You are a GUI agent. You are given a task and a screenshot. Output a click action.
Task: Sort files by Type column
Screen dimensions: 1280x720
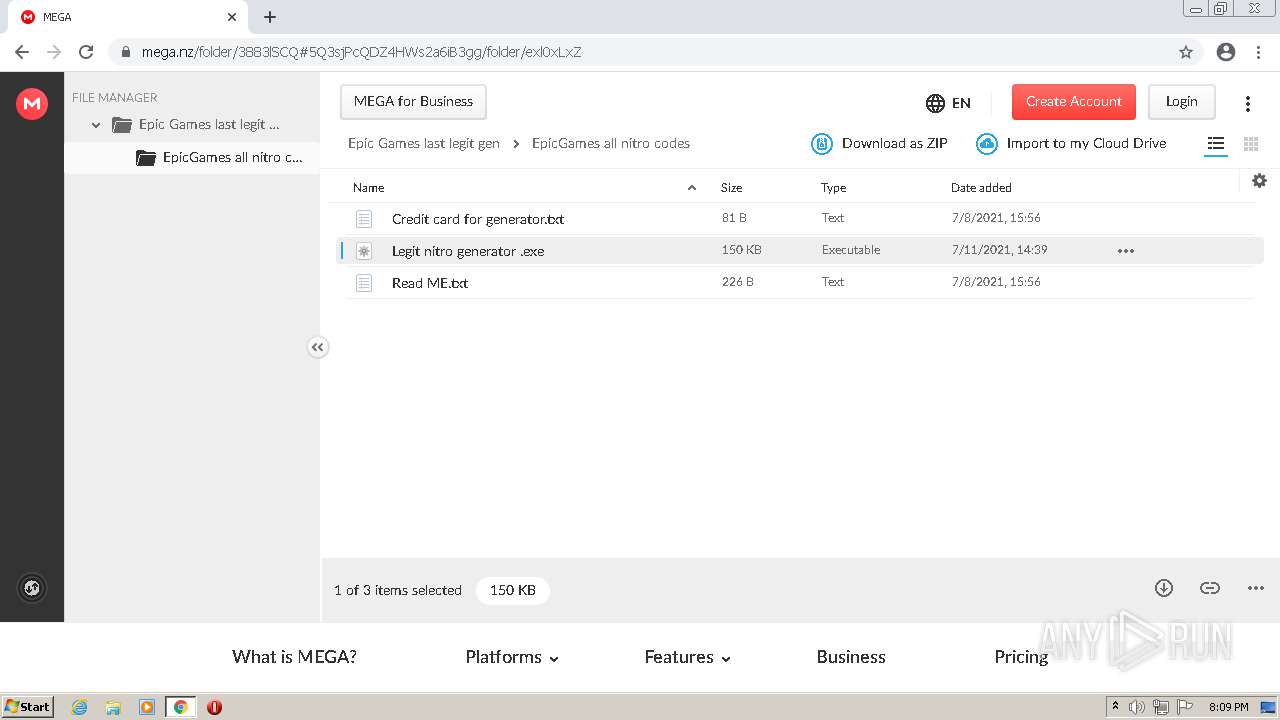click(833, 188)
